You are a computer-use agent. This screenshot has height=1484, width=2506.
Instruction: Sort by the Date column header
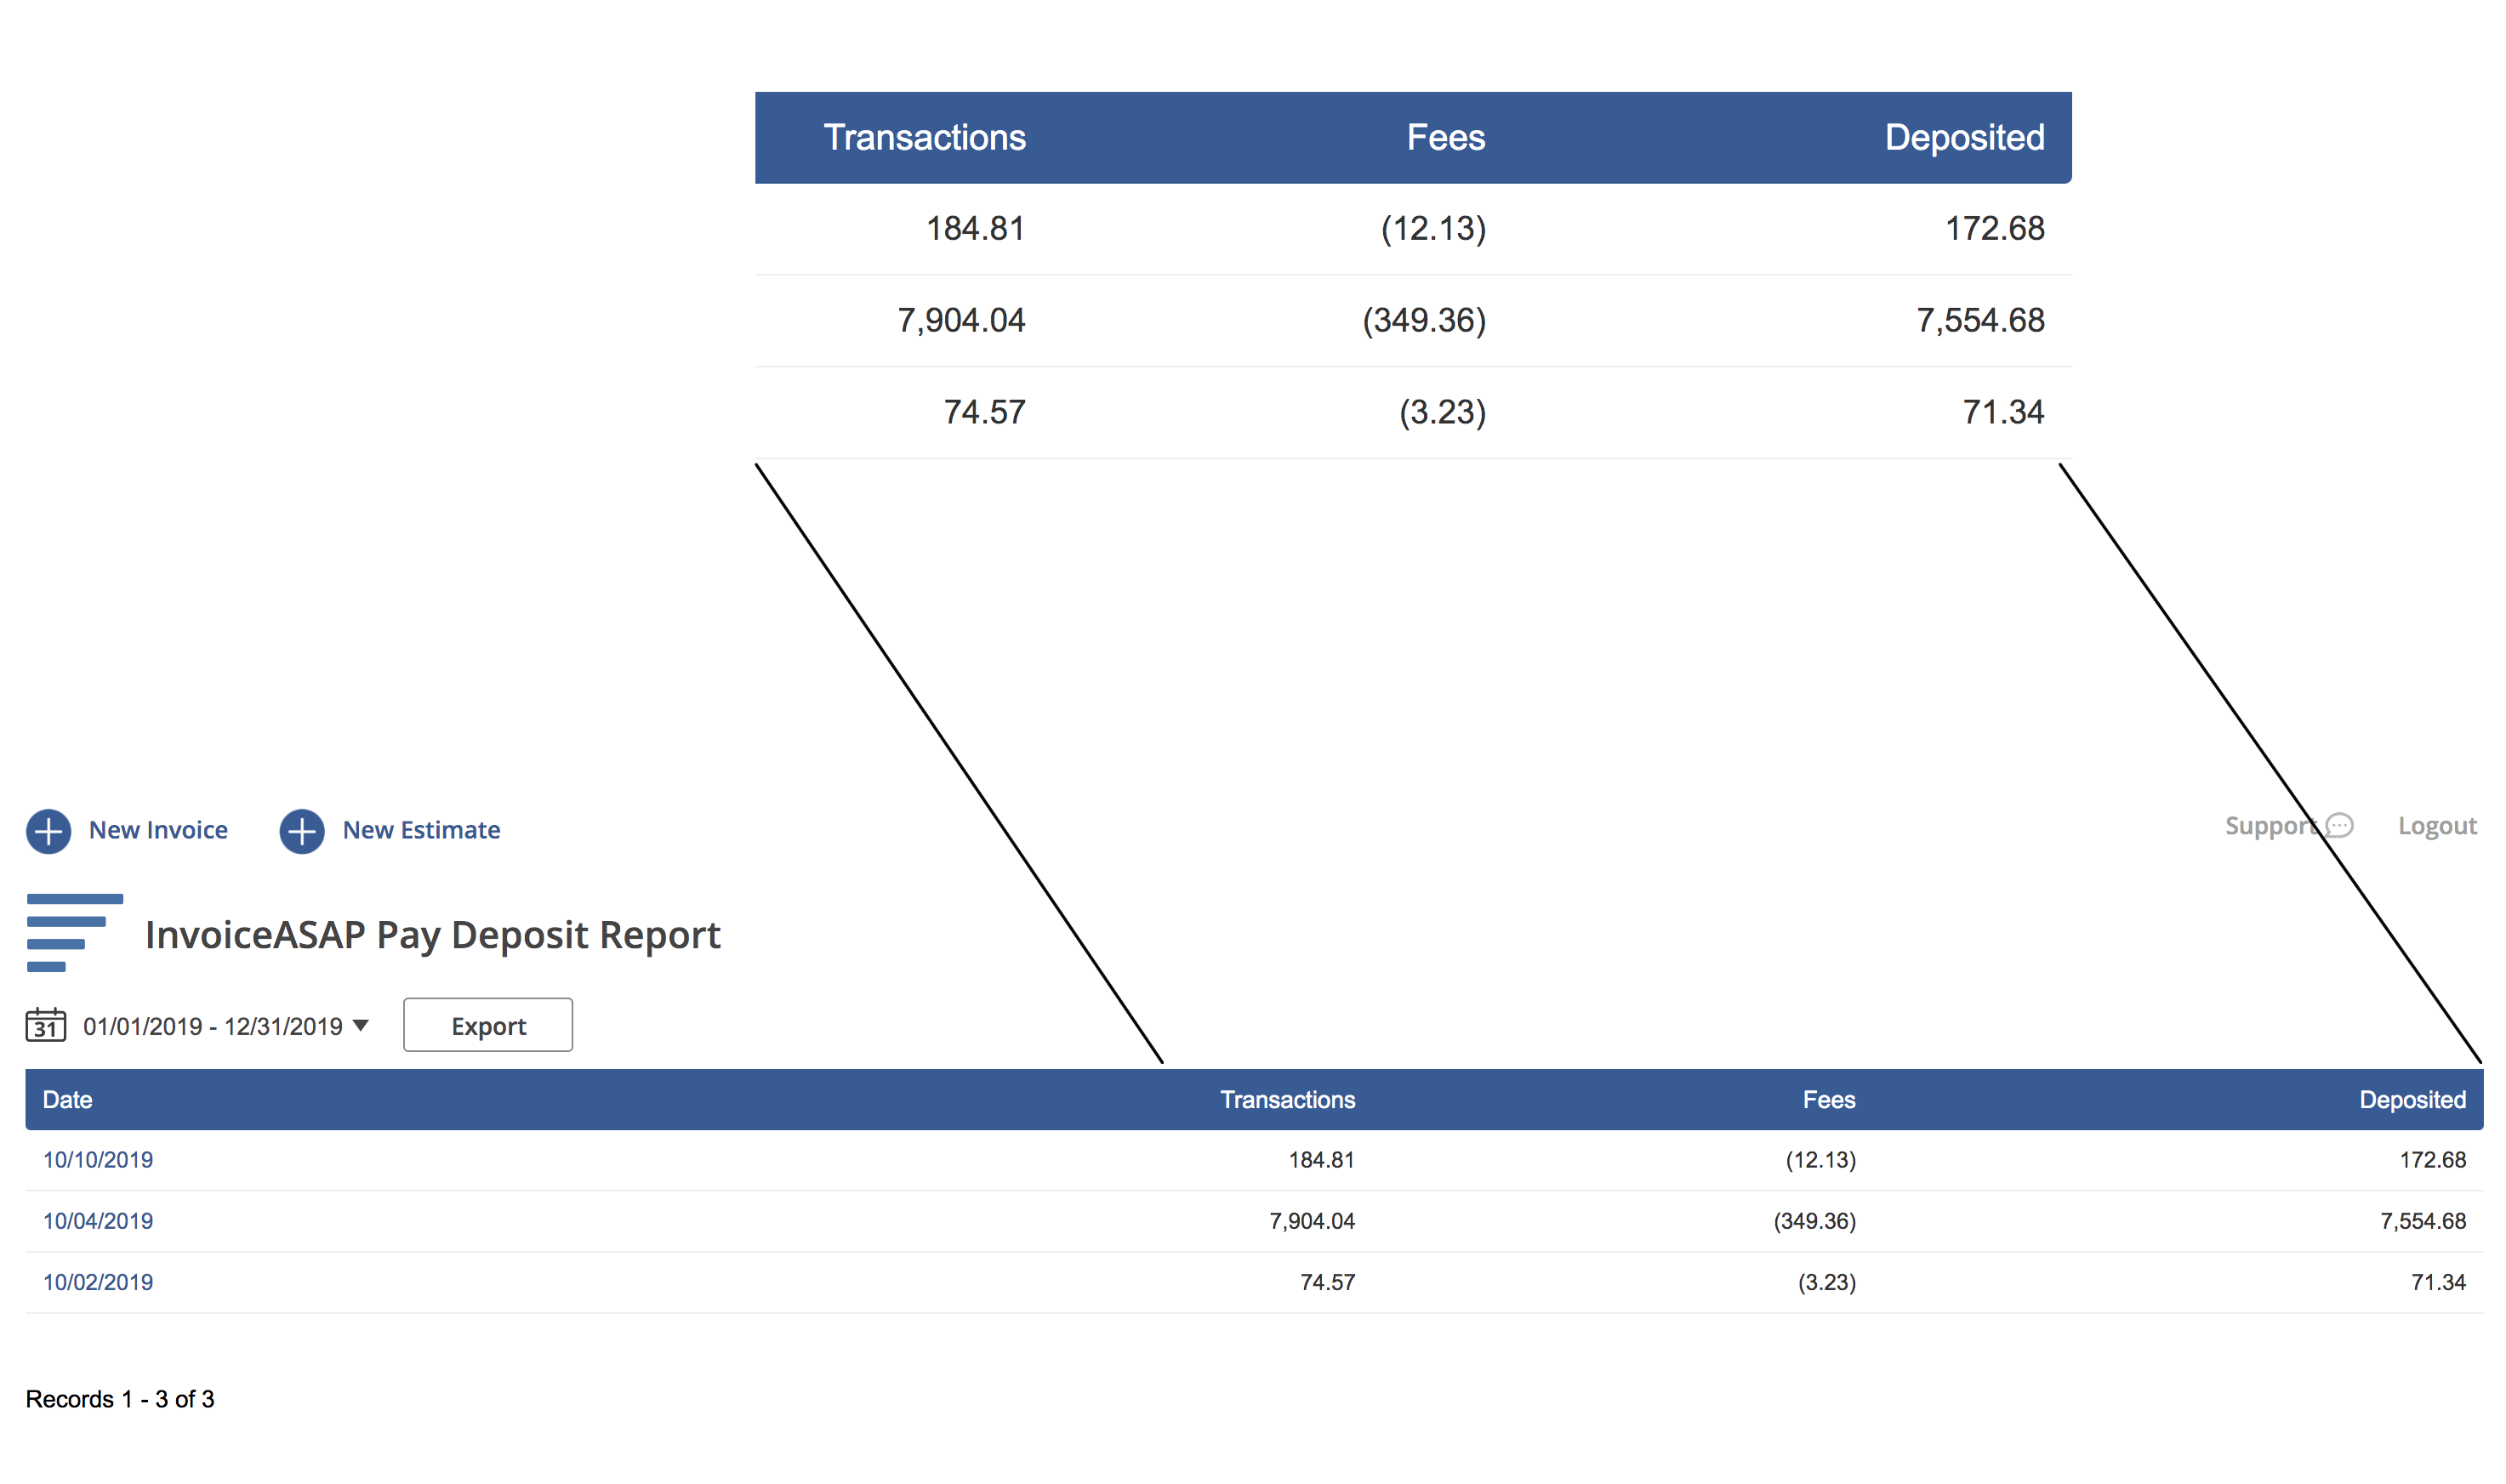click(67, 1100)
